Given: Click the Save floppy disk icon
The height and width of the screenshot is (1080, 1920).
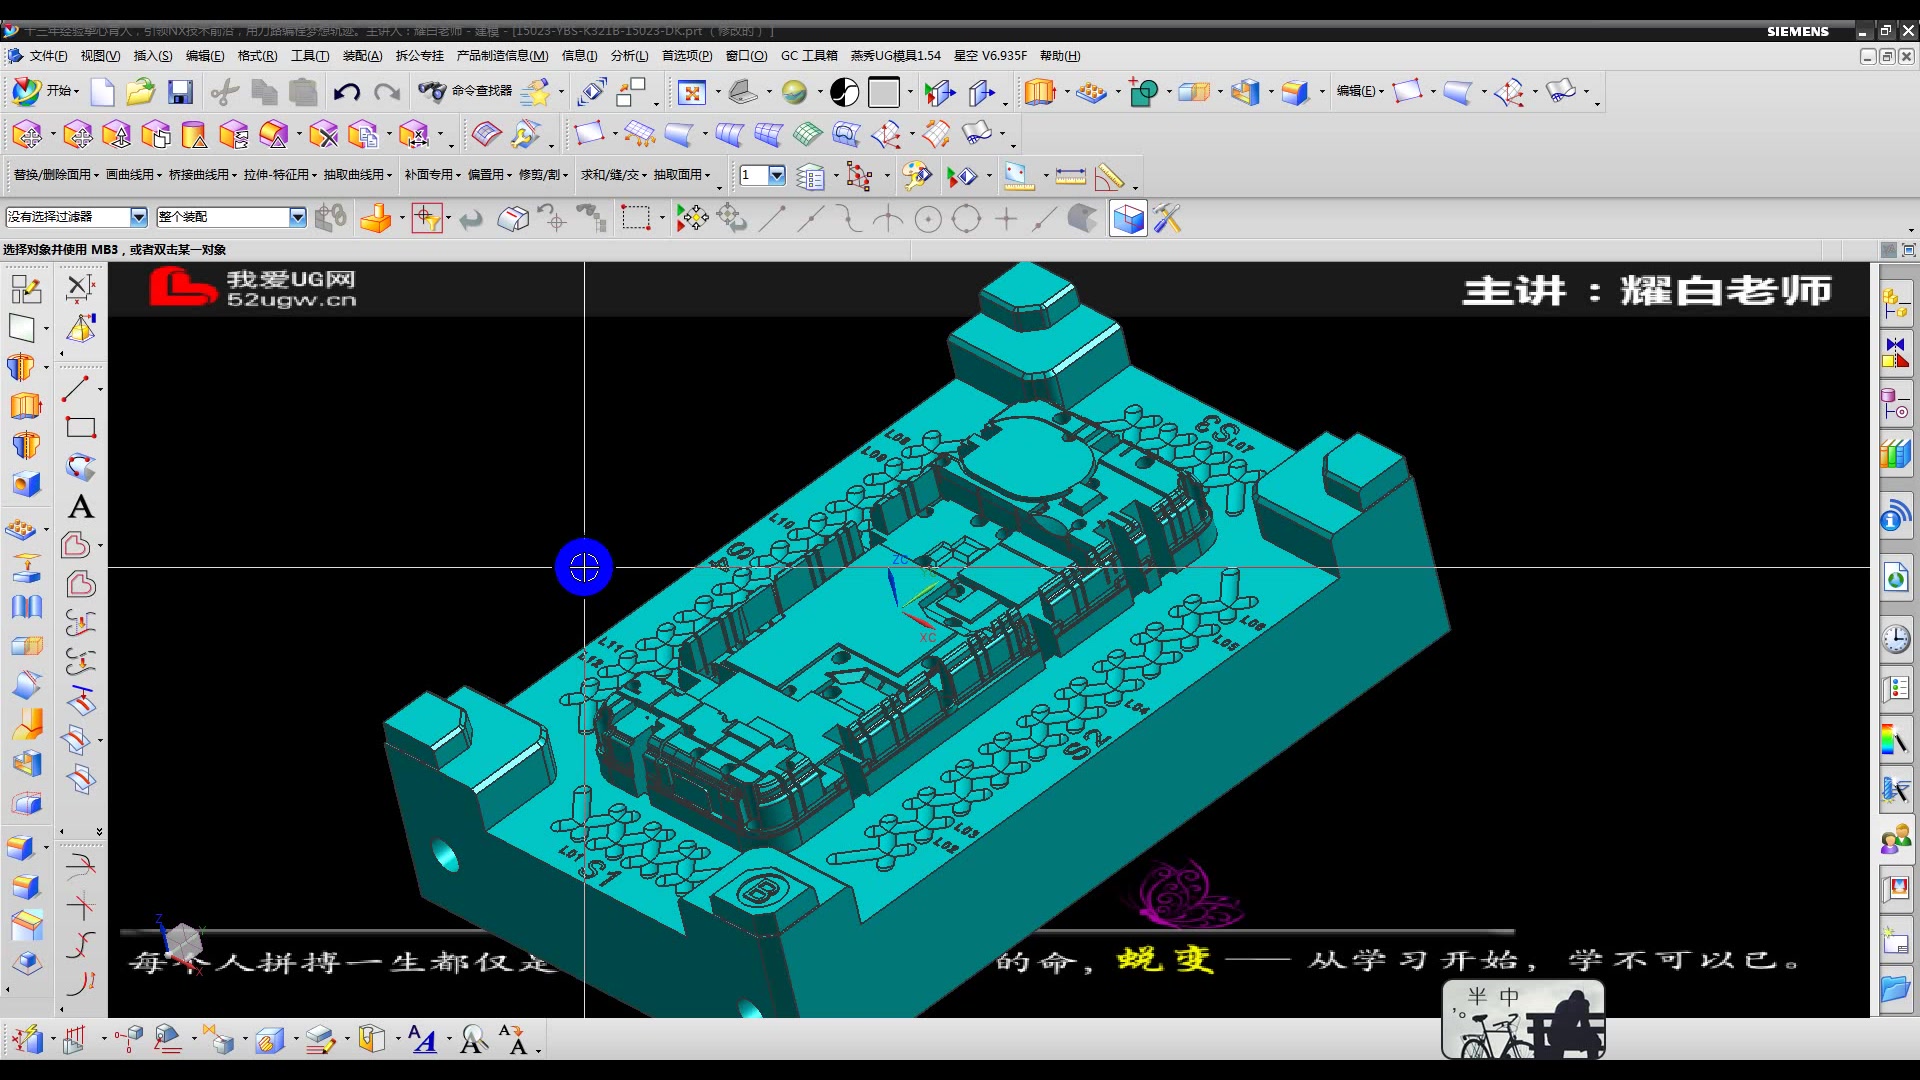Looking at the screenshot, I should pyautogui.click(x=180, y=93).
